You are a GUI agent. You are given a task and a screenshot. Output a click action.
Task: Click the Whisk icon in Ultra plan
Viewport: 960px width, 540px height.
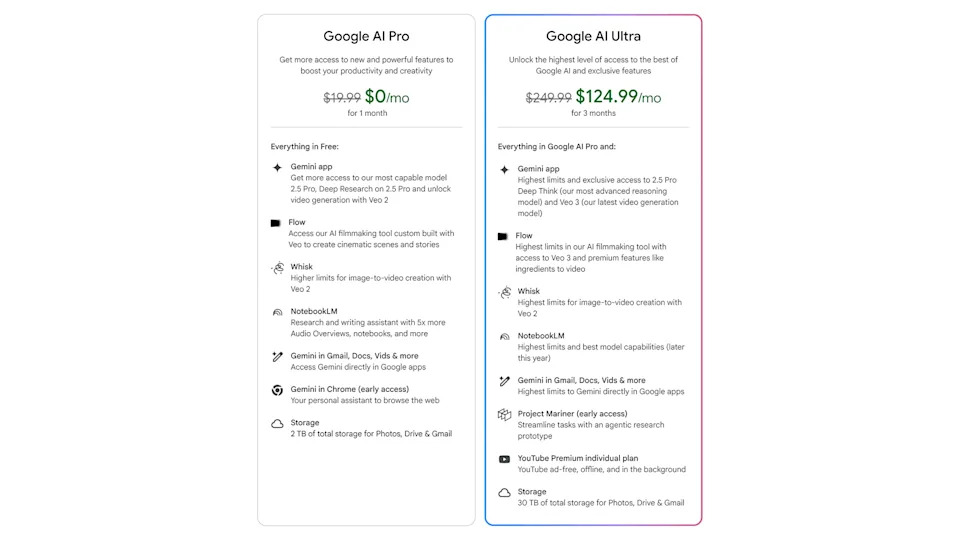[x=504, y=292]
